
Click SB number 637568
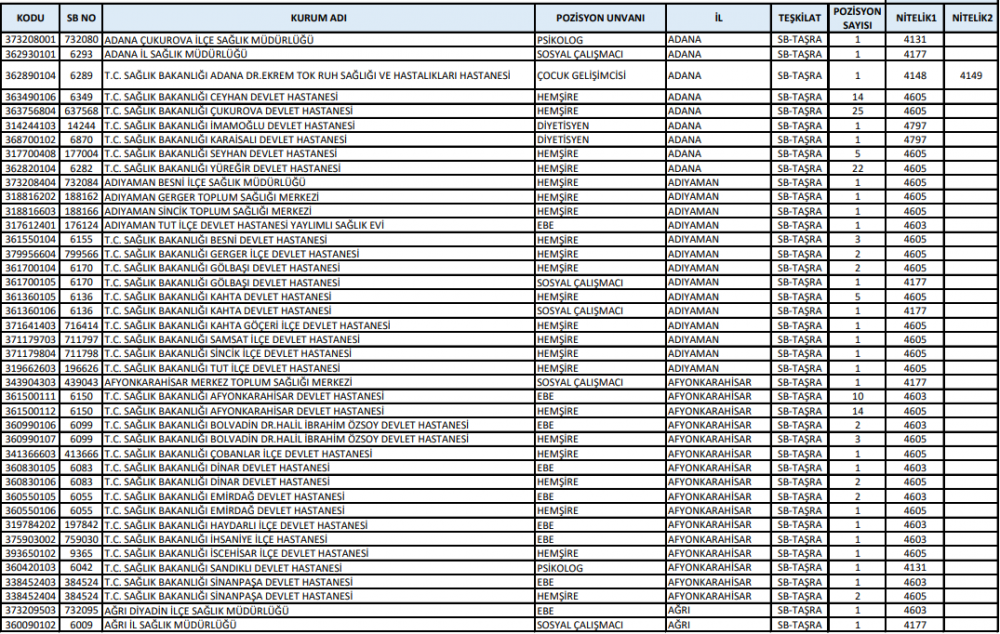(x=81, y=111)
